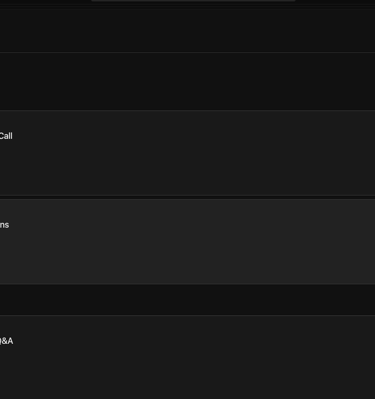
Task: Select the second empty dark row above "Call"
Action: coord(187,81)
